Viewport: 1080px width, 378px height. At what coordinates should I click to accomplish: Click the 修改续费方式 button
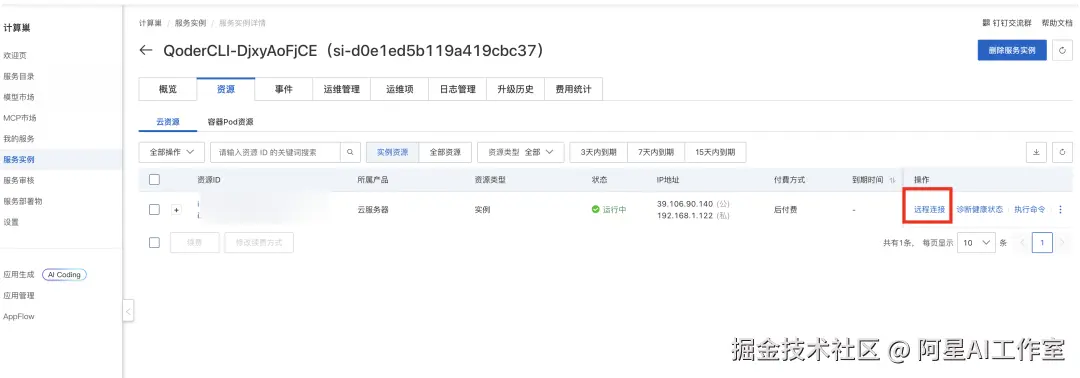coord(259,242)
